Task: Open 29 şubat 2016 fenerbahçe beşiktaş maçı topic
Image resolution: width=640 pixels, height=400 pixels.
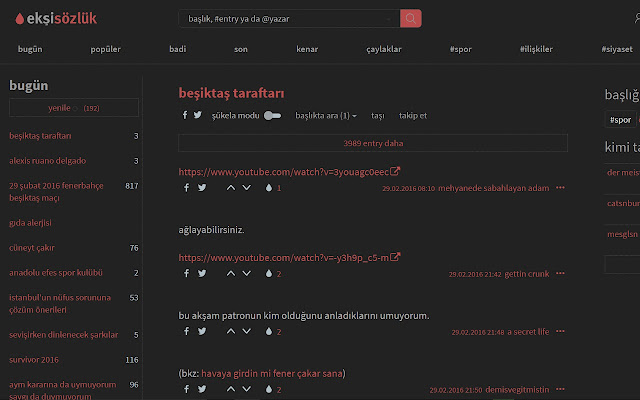Action: (56, 192)
